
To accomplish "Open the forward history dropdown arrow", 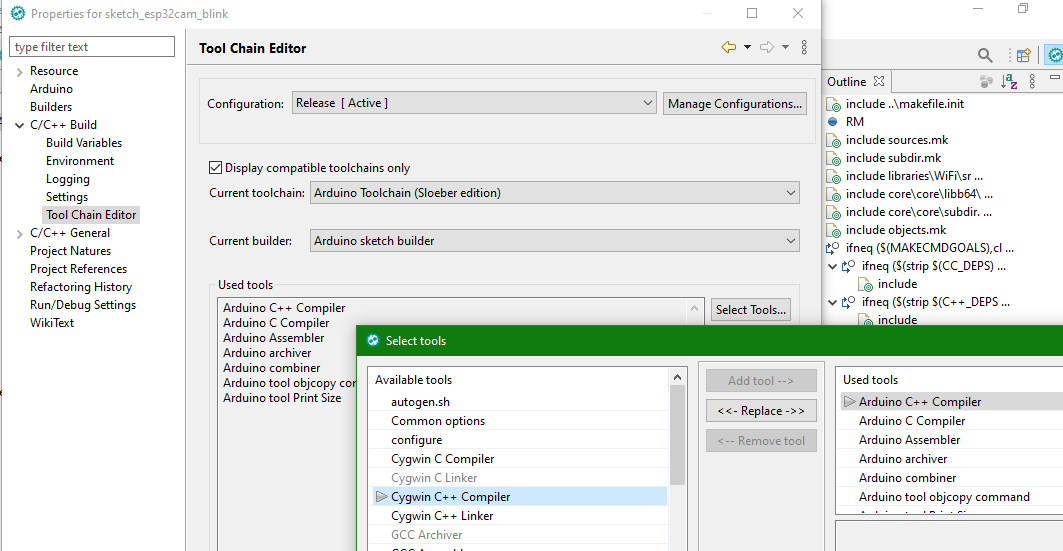I will click(x=785, y=47).
